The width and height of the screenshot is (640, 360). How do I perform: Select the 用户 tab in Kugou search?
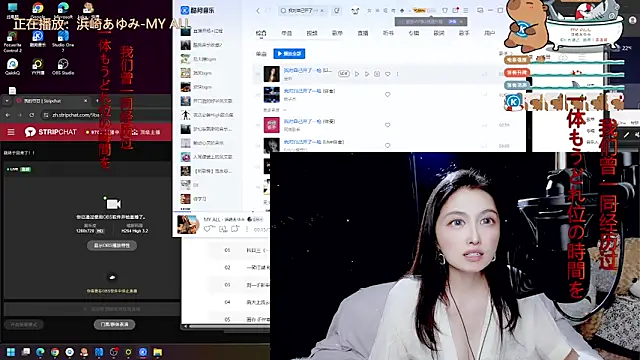[489, 33]
